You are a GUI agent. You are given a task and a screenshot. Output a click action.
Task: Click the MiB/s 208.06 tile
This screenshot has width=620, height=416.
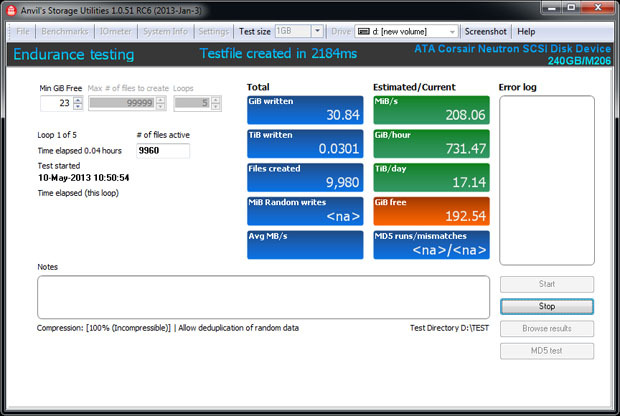click(431, 110)
